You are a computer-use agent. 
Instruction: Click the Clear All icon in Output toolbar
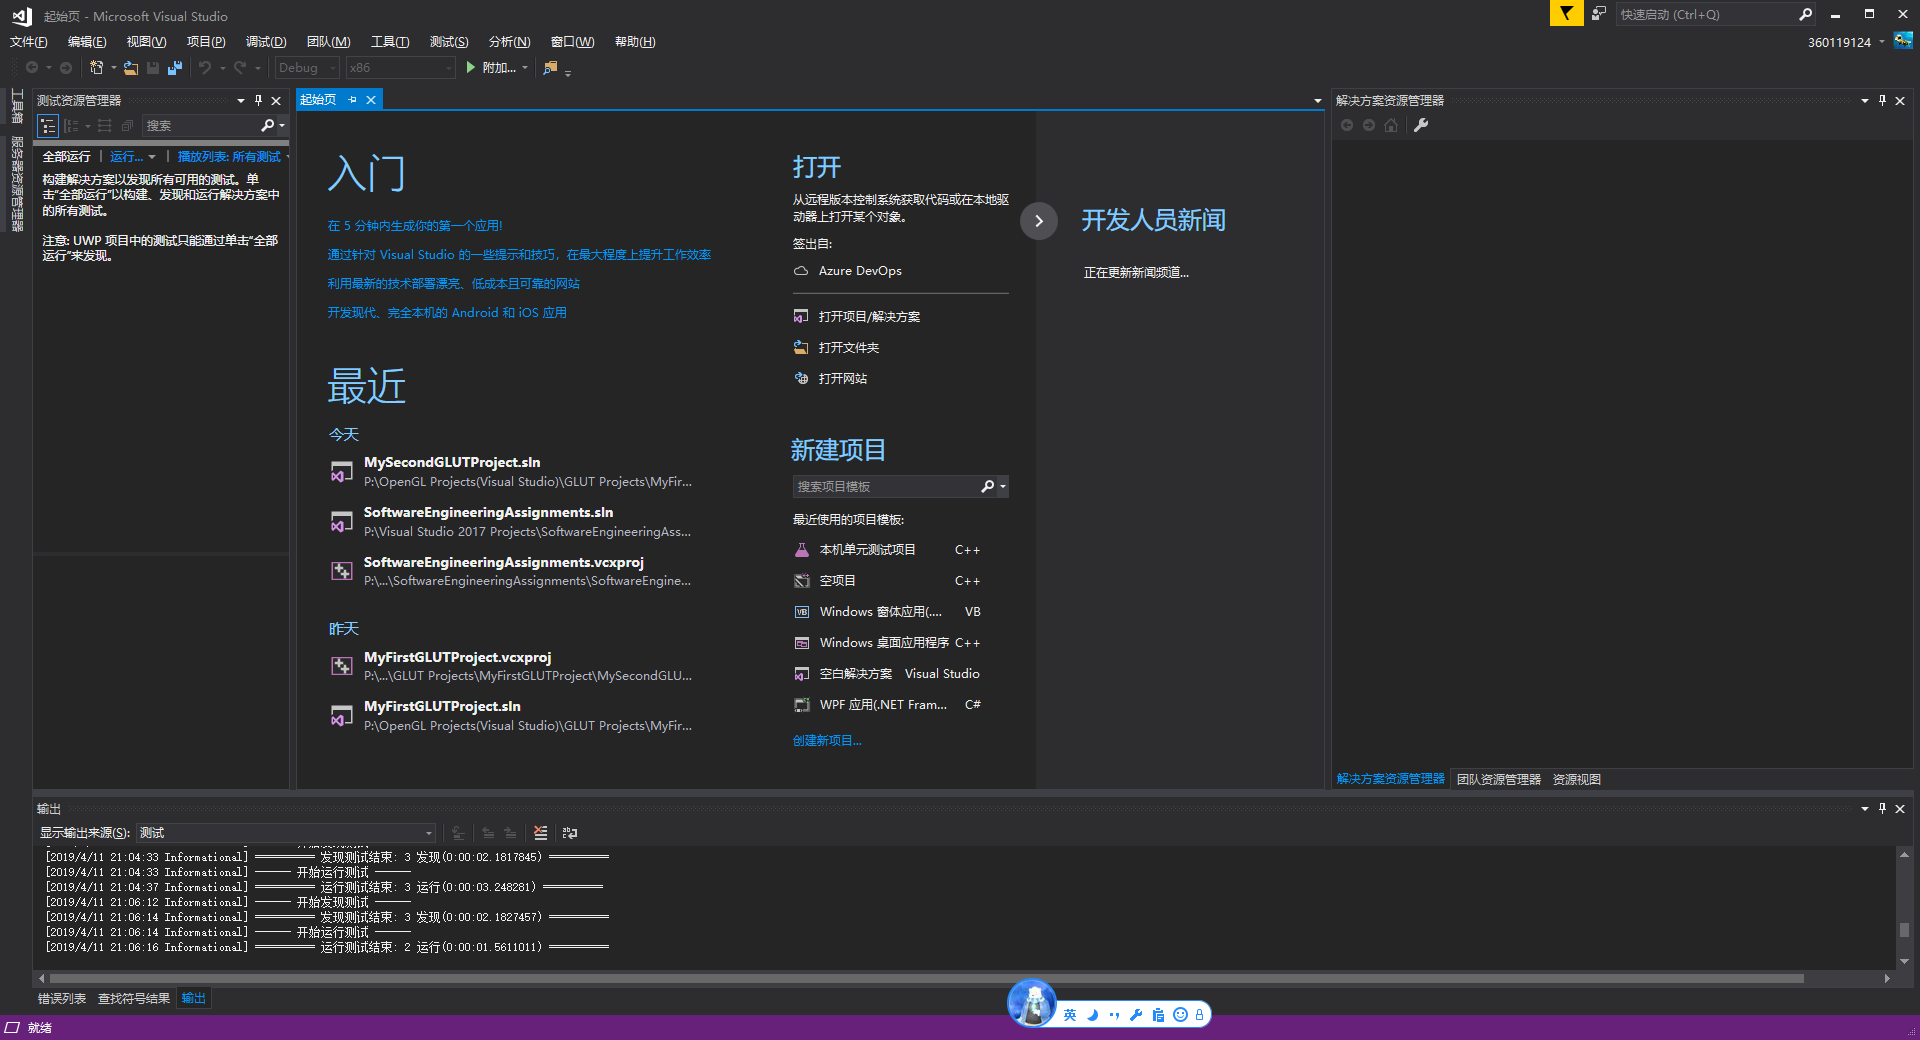click(x=541, y=832)
